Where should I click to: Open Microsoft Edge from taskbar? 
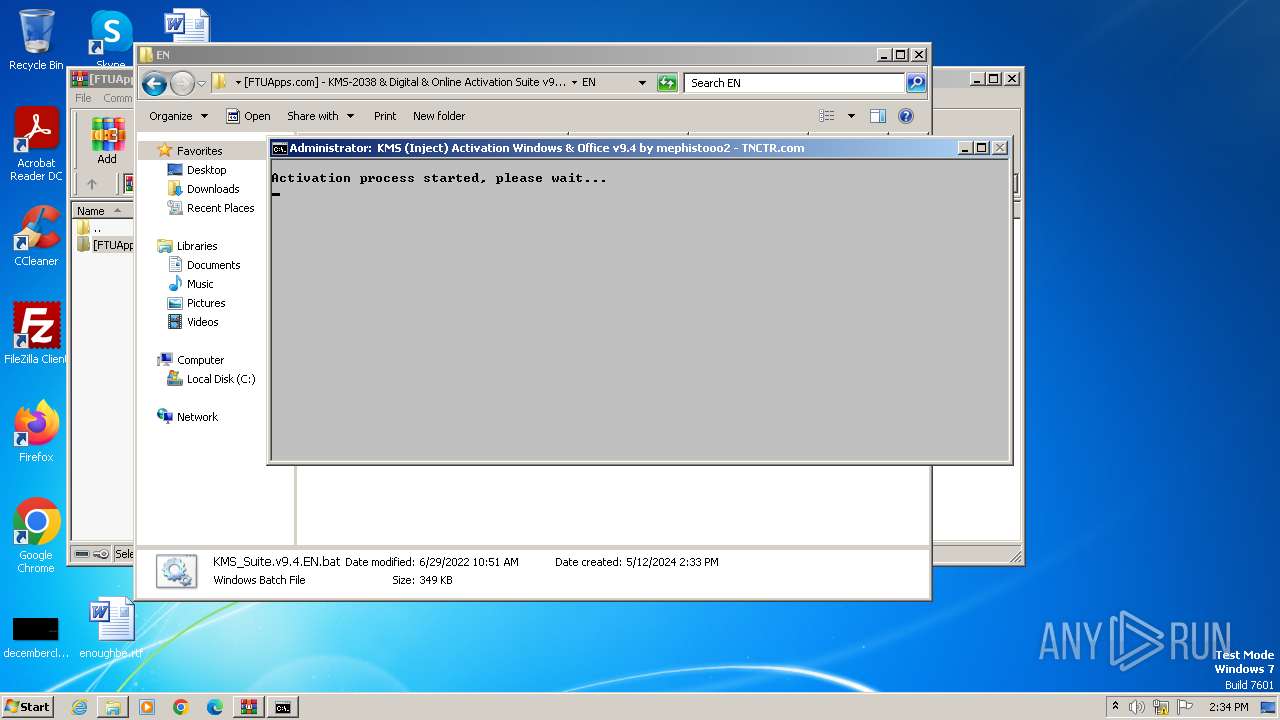pyautogui.click(x=215, y=707)
